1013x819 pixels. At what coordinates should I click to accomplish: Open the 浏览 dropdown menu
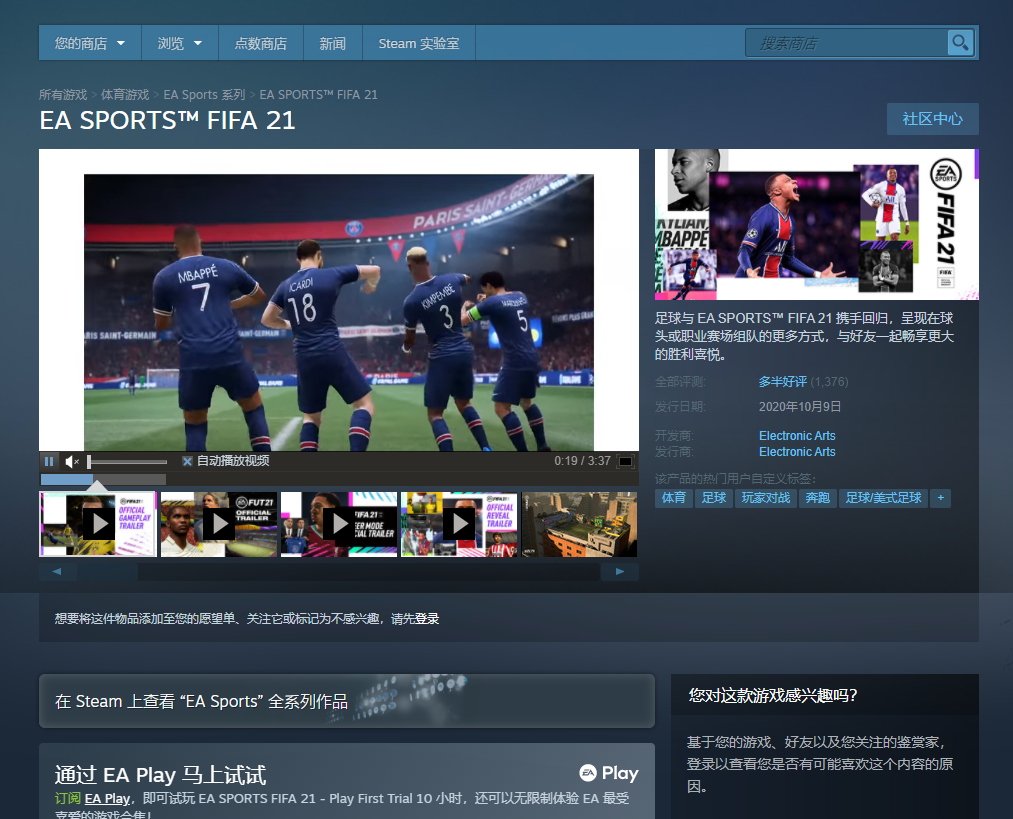(180, 43)
